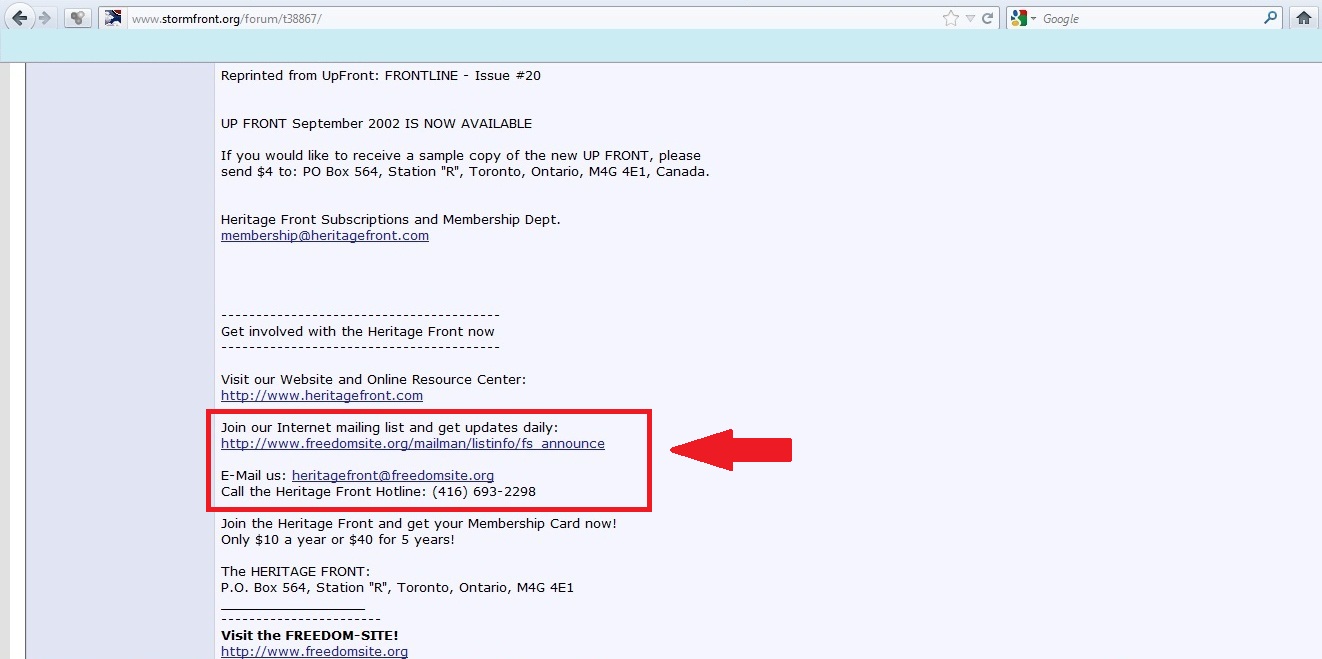Click the 'Get involved with the Heritage Front now' text
Viewport: 1322px width, 659px height.
(358, 332)
